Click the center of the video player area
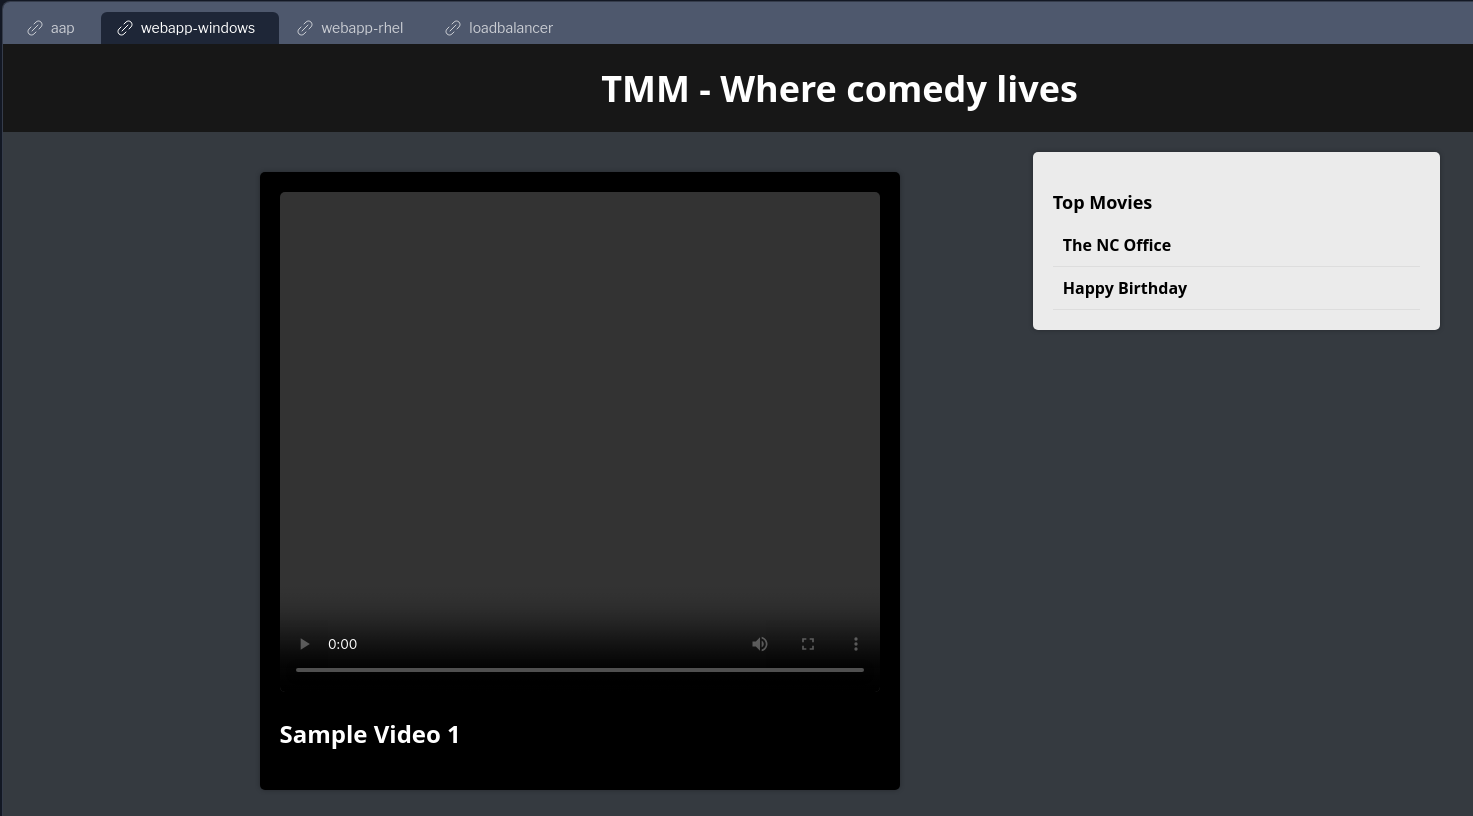The width and height of the screenshot is (1473, 816). click(580, 441)
